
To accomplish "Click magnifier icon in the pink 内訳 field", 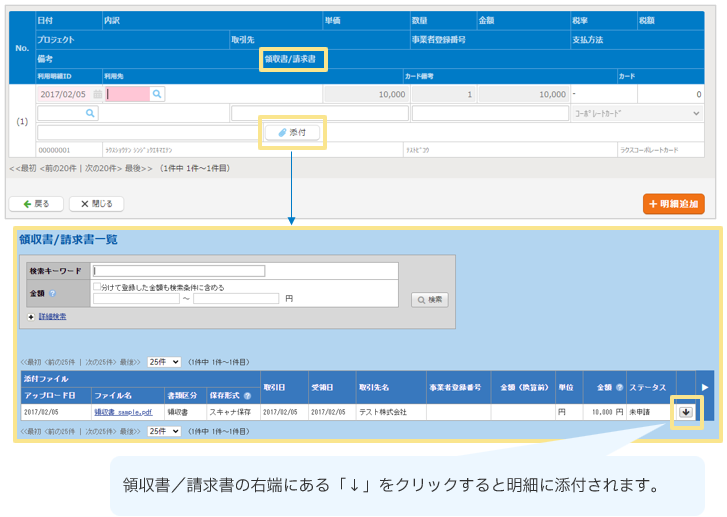I will (157, 95).
